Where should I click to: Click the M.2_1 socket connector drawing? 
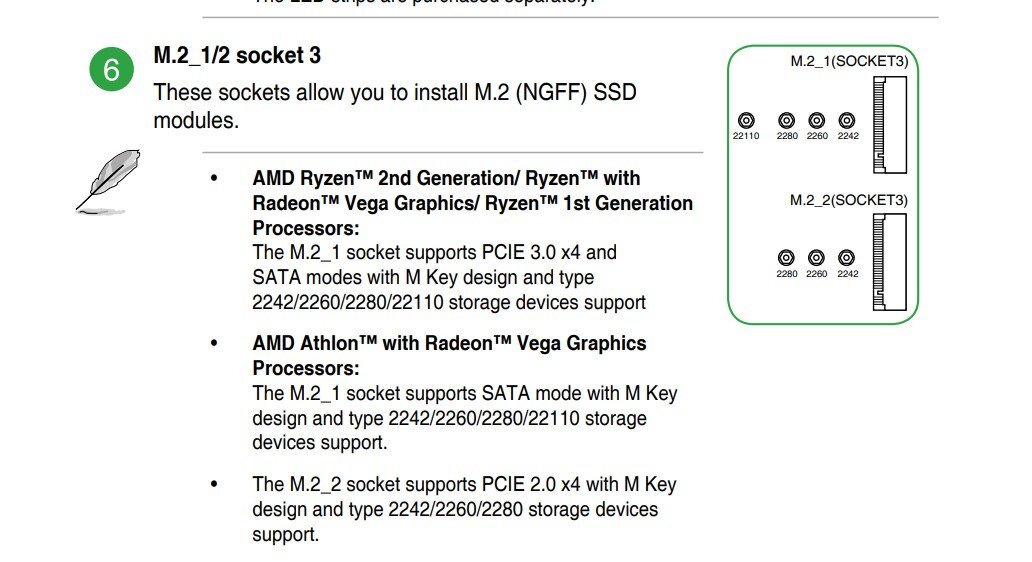point(890,124)
